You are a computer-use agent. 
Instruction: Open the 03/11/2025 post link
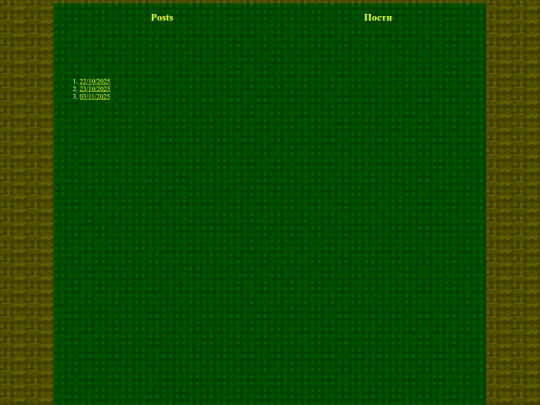pyautogui.click(x=95, y=96)
